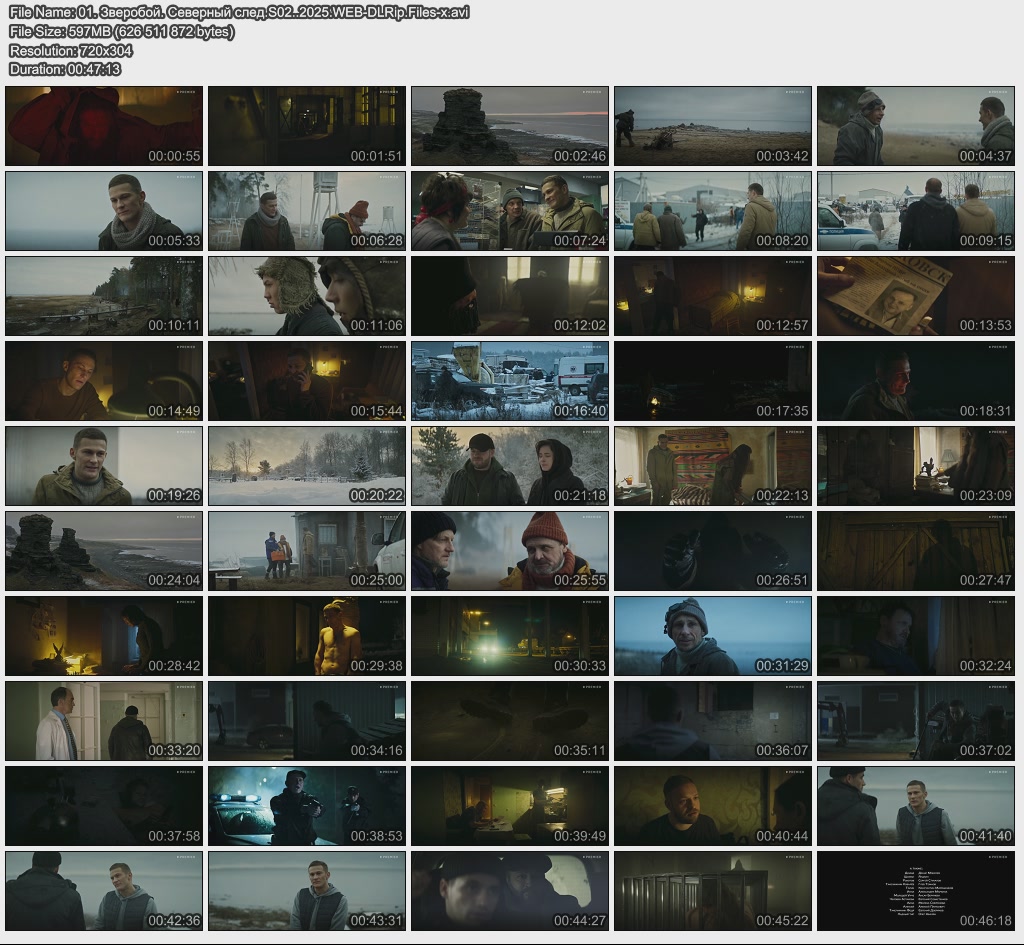The image size is (1024, 945).
Task: Click the File Size 597MB text
Action: [122, 31]
